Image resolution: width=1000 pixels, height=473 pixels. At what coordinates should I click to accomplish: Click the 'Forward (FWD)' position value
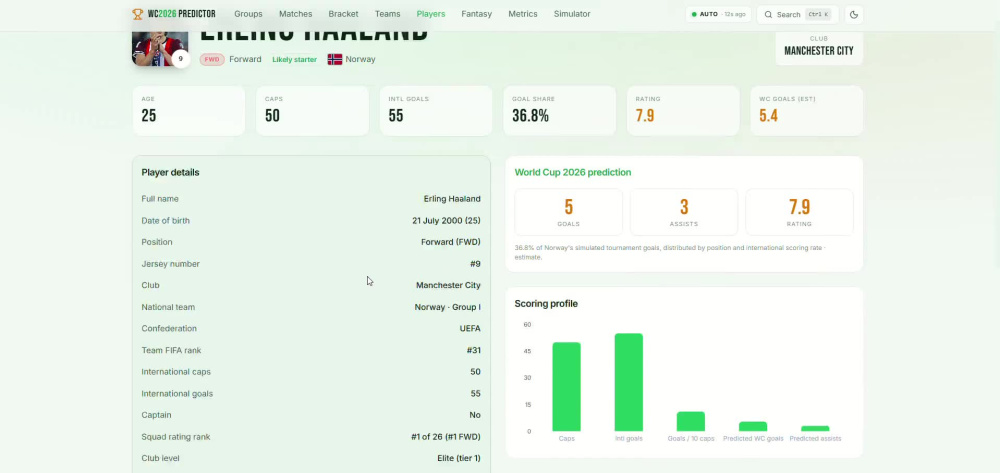pos(451,242)
